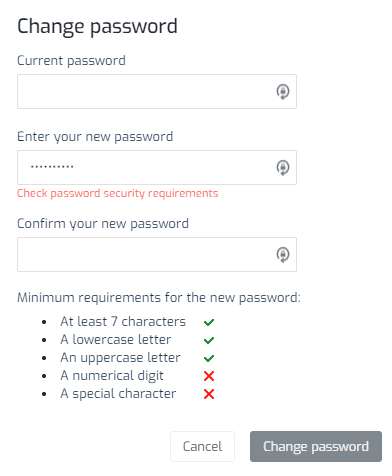The height and width of the screenshot is (476, 392).
Task: Click green checkmark next to An uppercase letter
Action: click(x=209, y=358)
